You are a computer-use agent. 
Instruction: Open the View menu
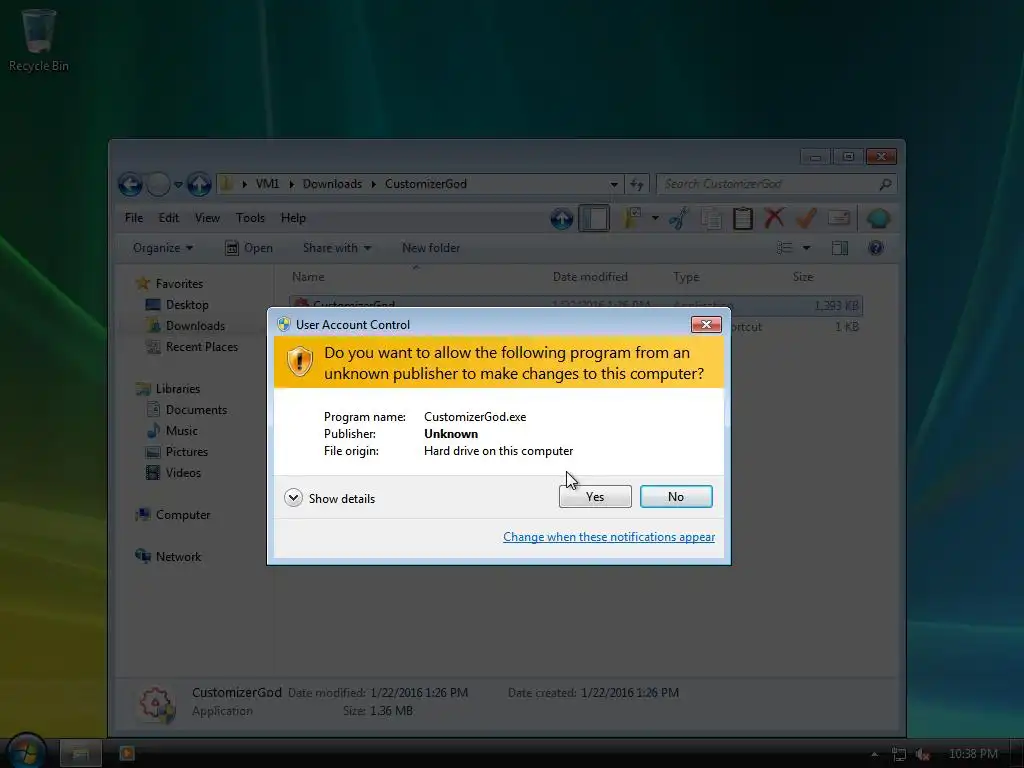click(x=207, y=218)
